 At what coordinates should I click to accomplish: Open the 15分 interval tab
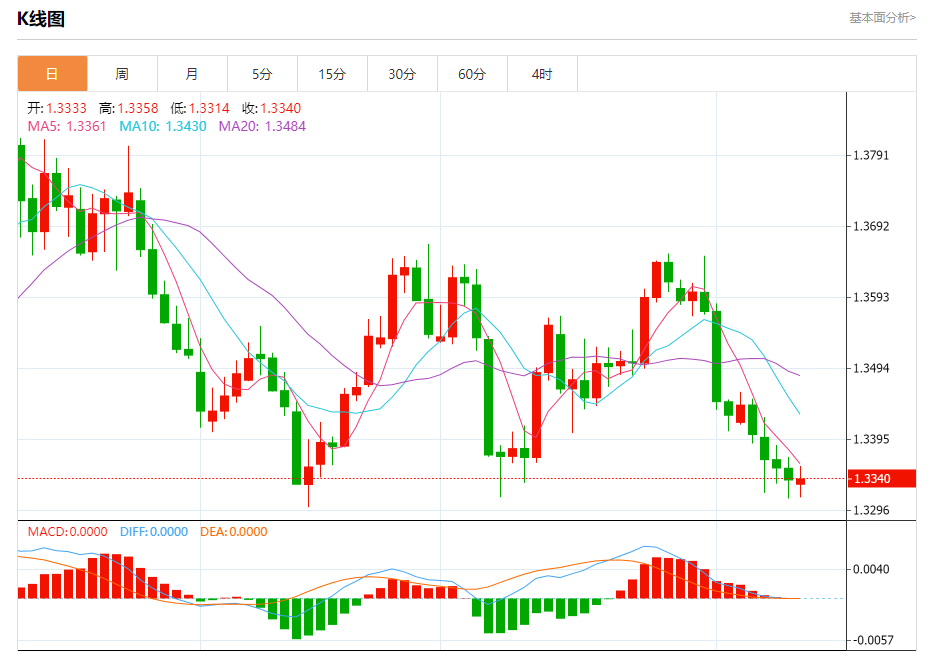click(x=332, y=74)
